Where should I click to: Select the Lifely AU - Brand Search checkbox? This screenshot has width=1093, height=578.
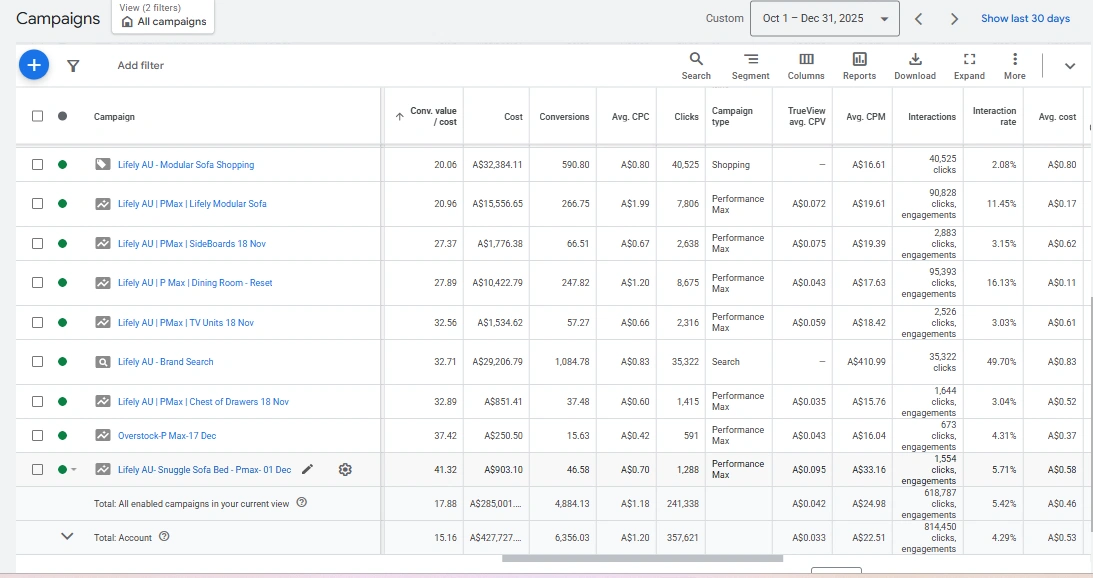tap(38, 362)
